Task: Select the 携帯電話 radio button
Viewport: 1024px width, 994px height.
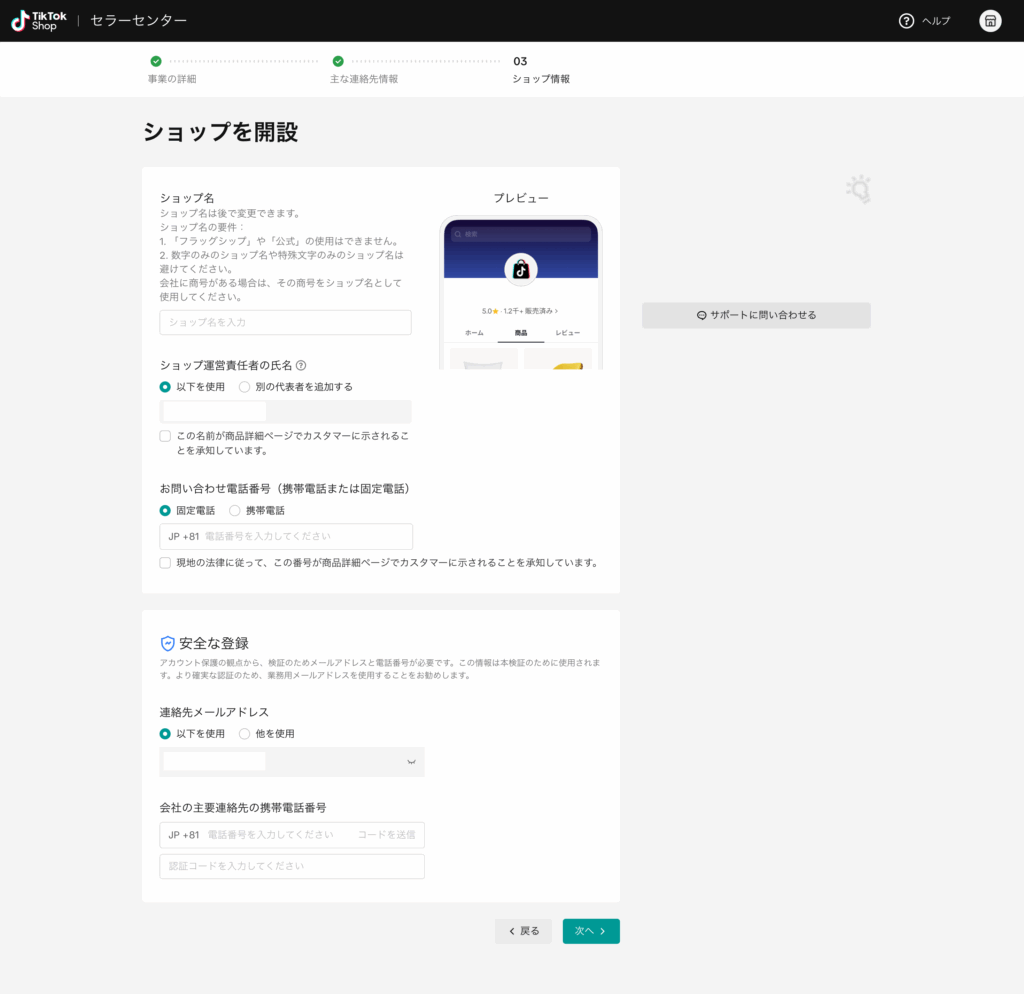Action: pos(235,511)
